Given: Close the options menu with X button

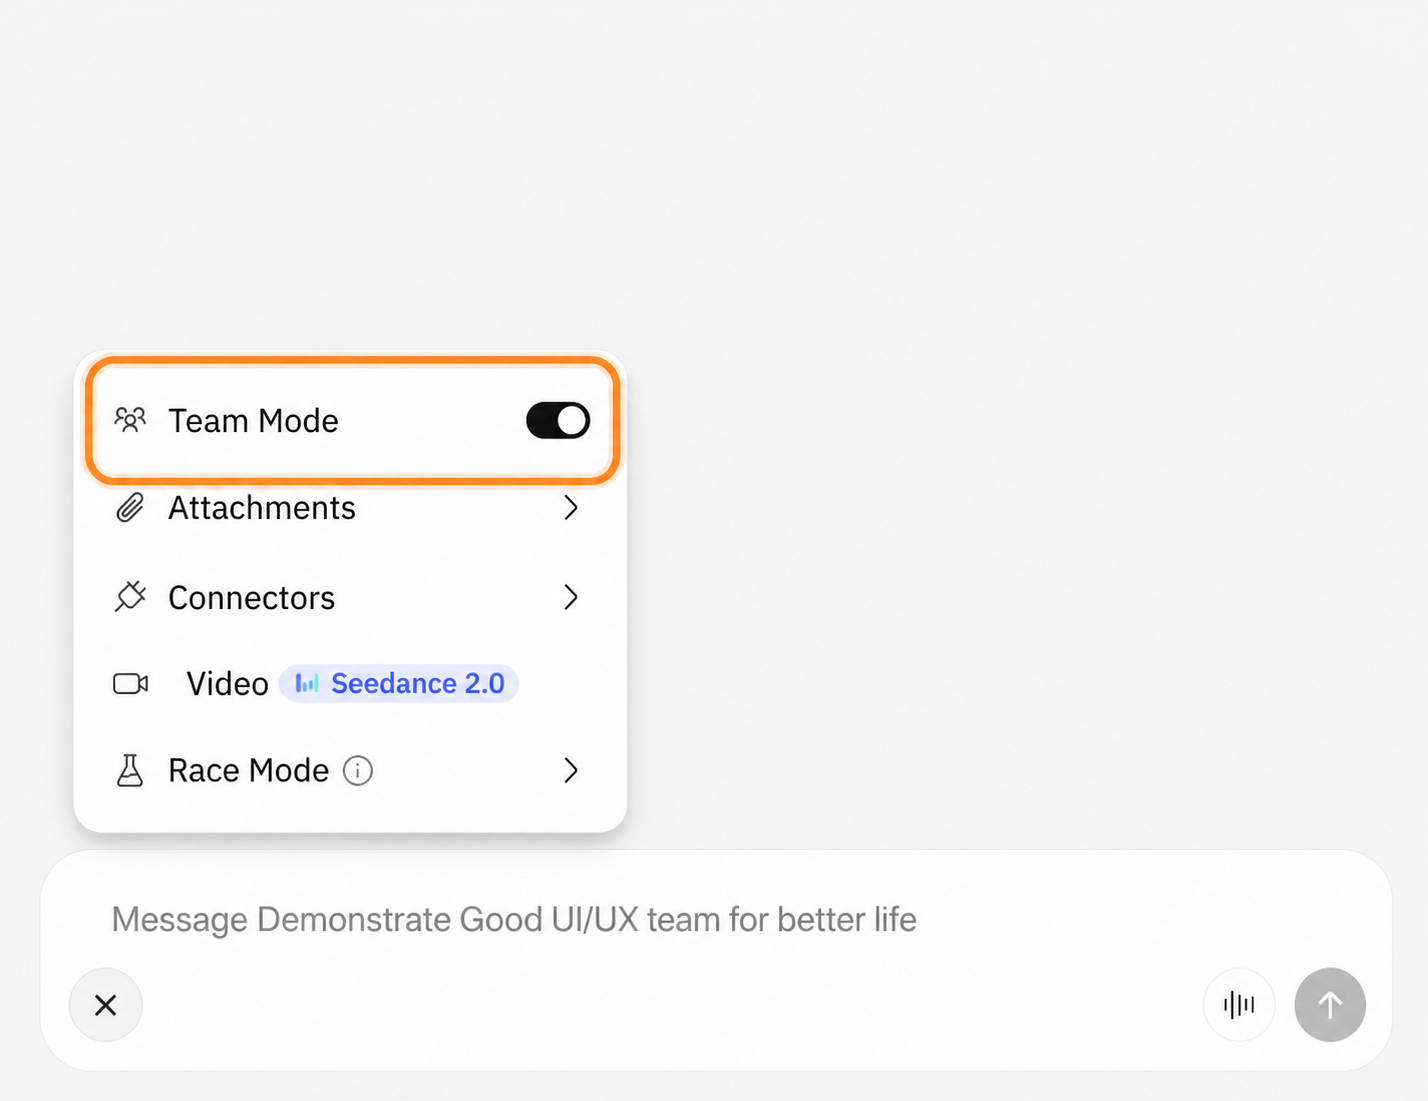Looking at the screenshot, I should click(x=106, y=1005).
